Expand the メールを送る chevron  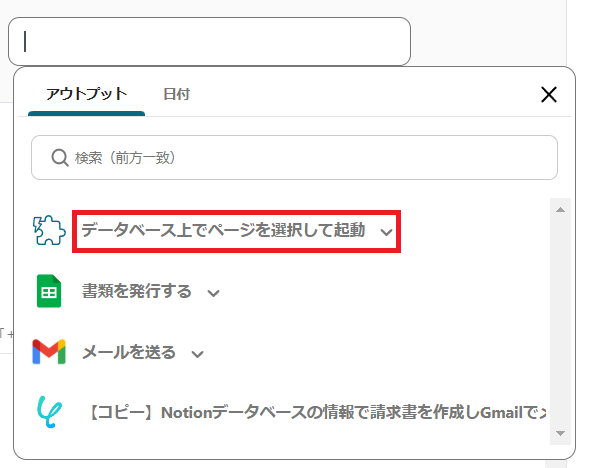pyautogui.click(x=197, y=354)
